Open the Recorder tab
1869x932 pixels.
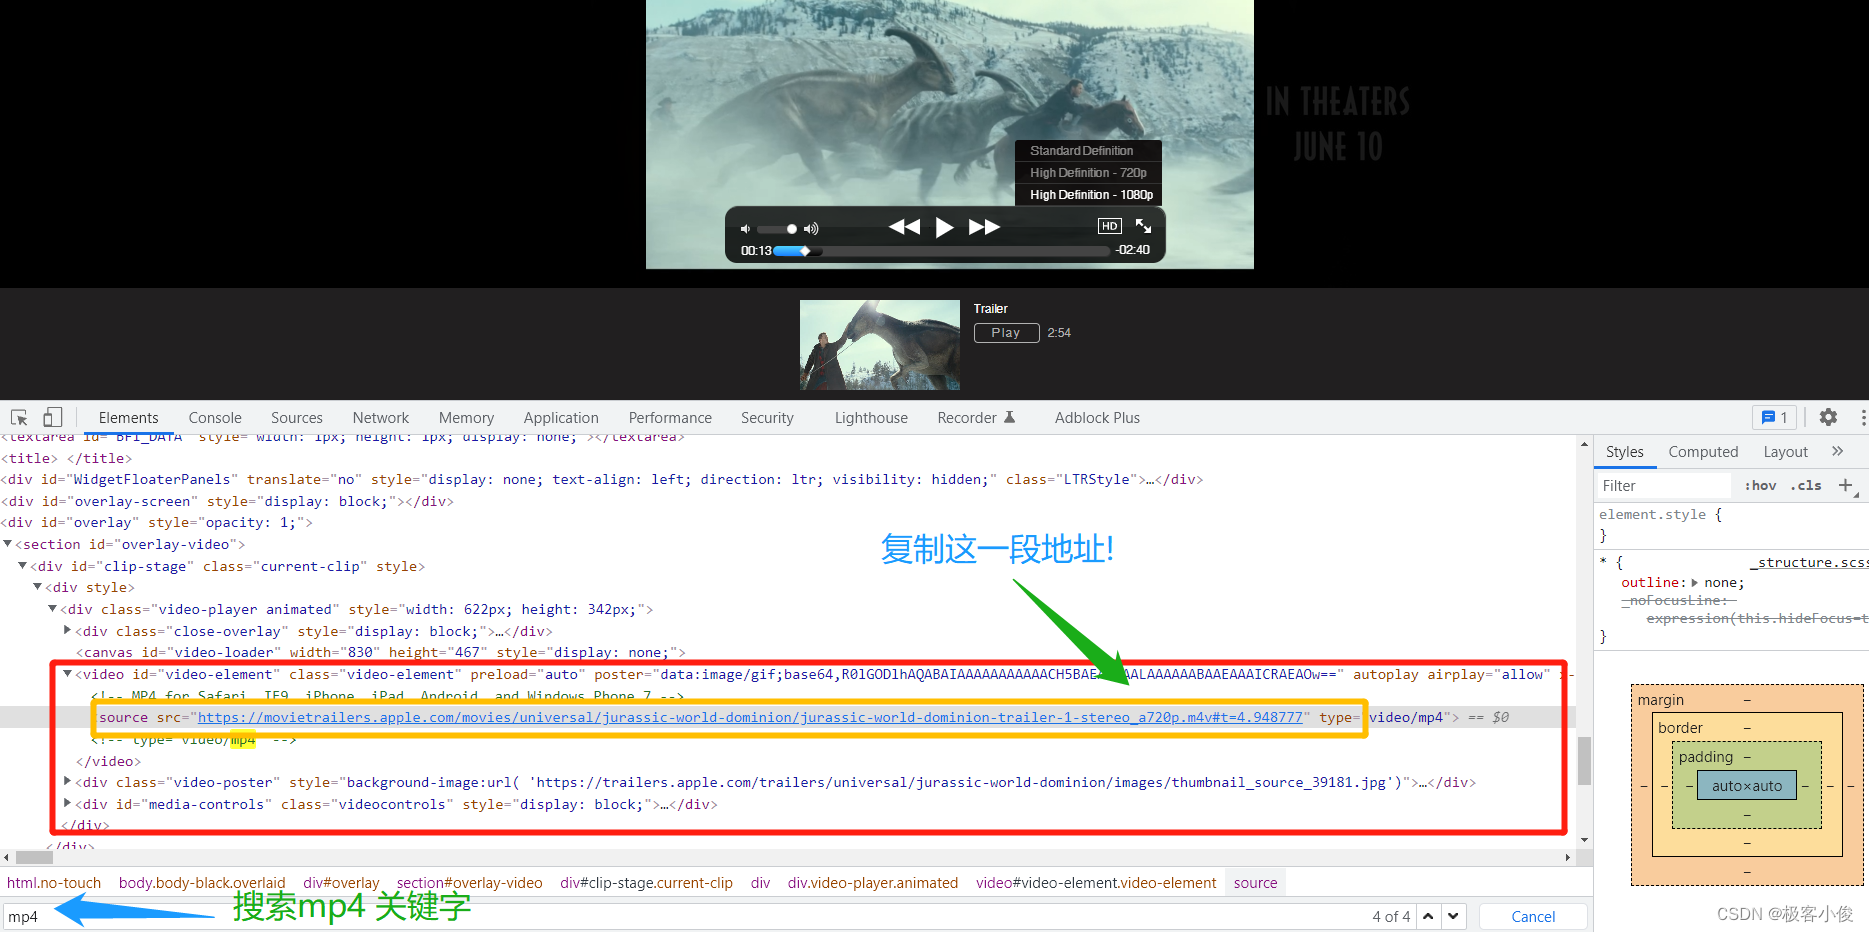point(976,418)
